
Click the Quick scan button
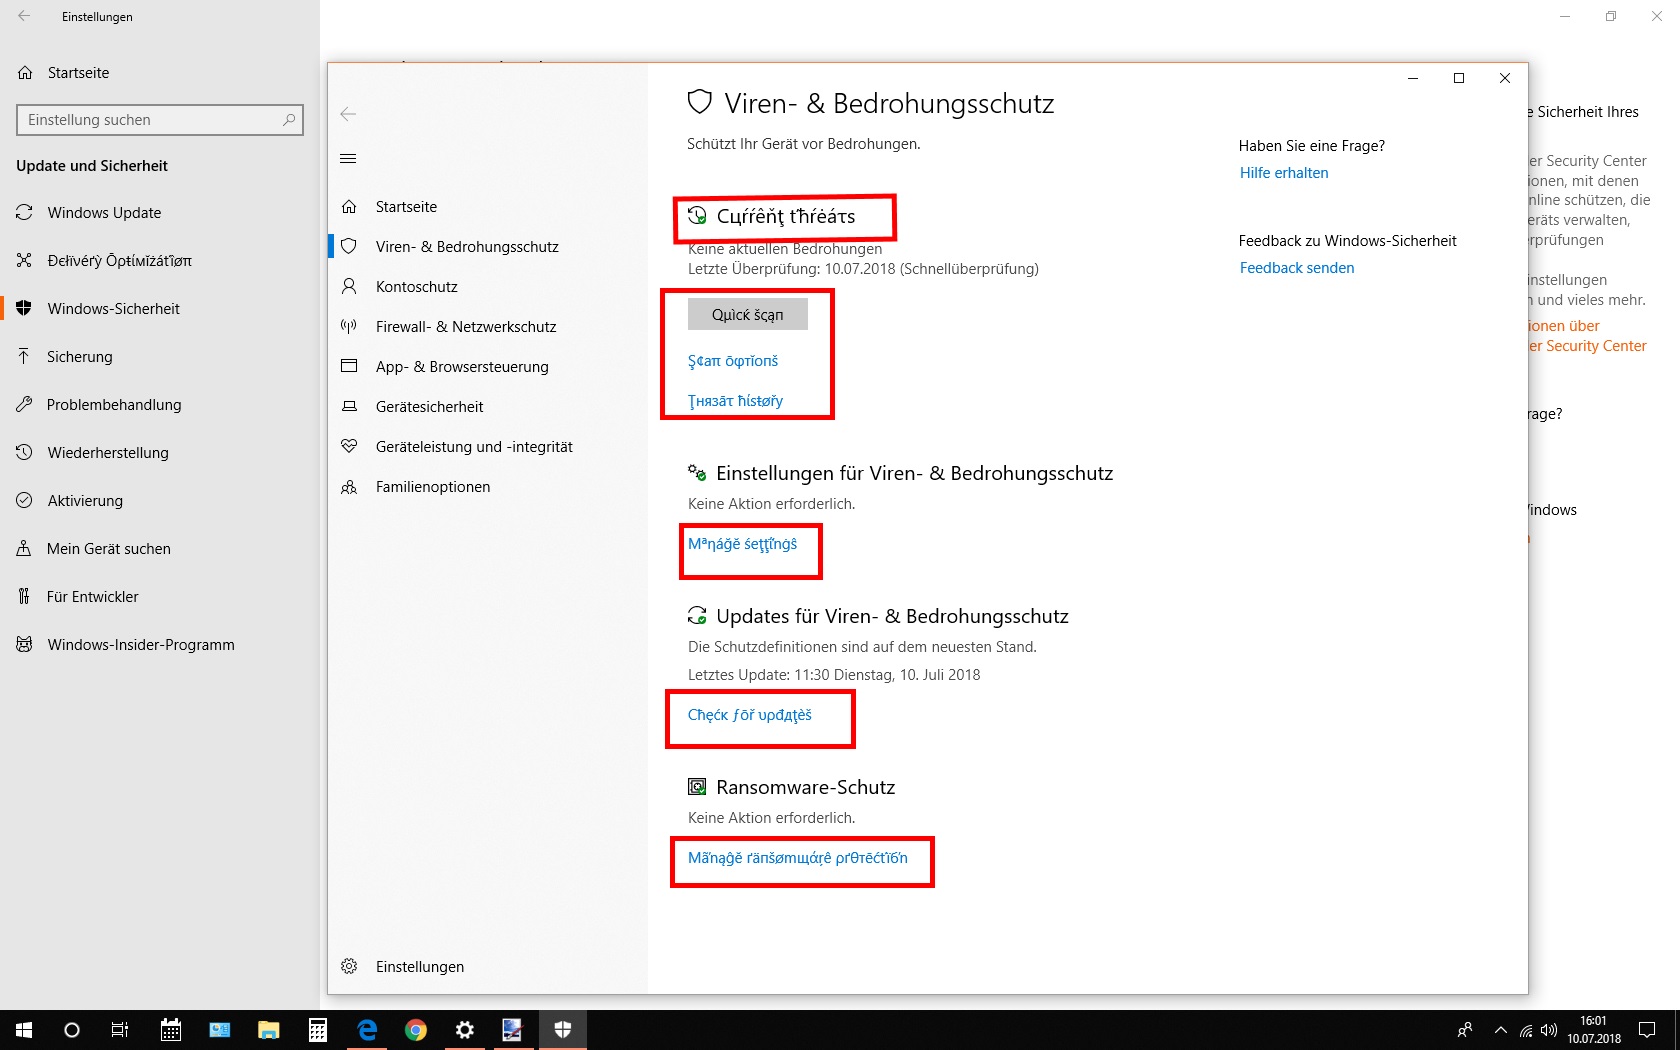[x=747, y=314]
